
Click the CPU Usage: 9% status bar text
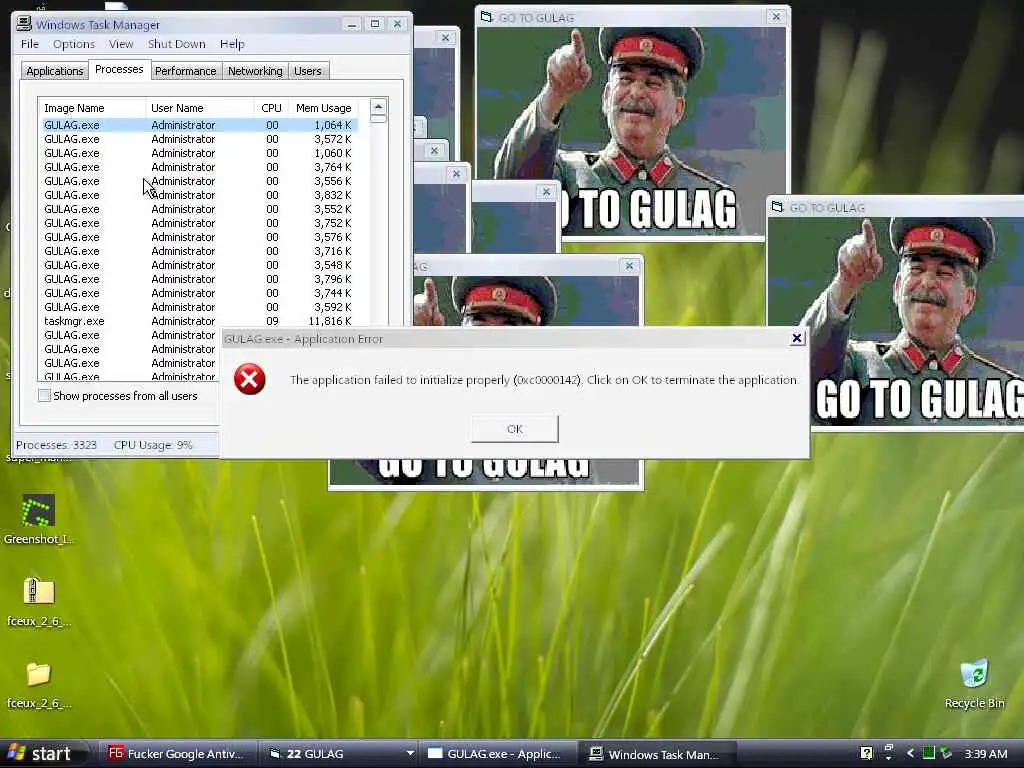[x=153, y=445]
